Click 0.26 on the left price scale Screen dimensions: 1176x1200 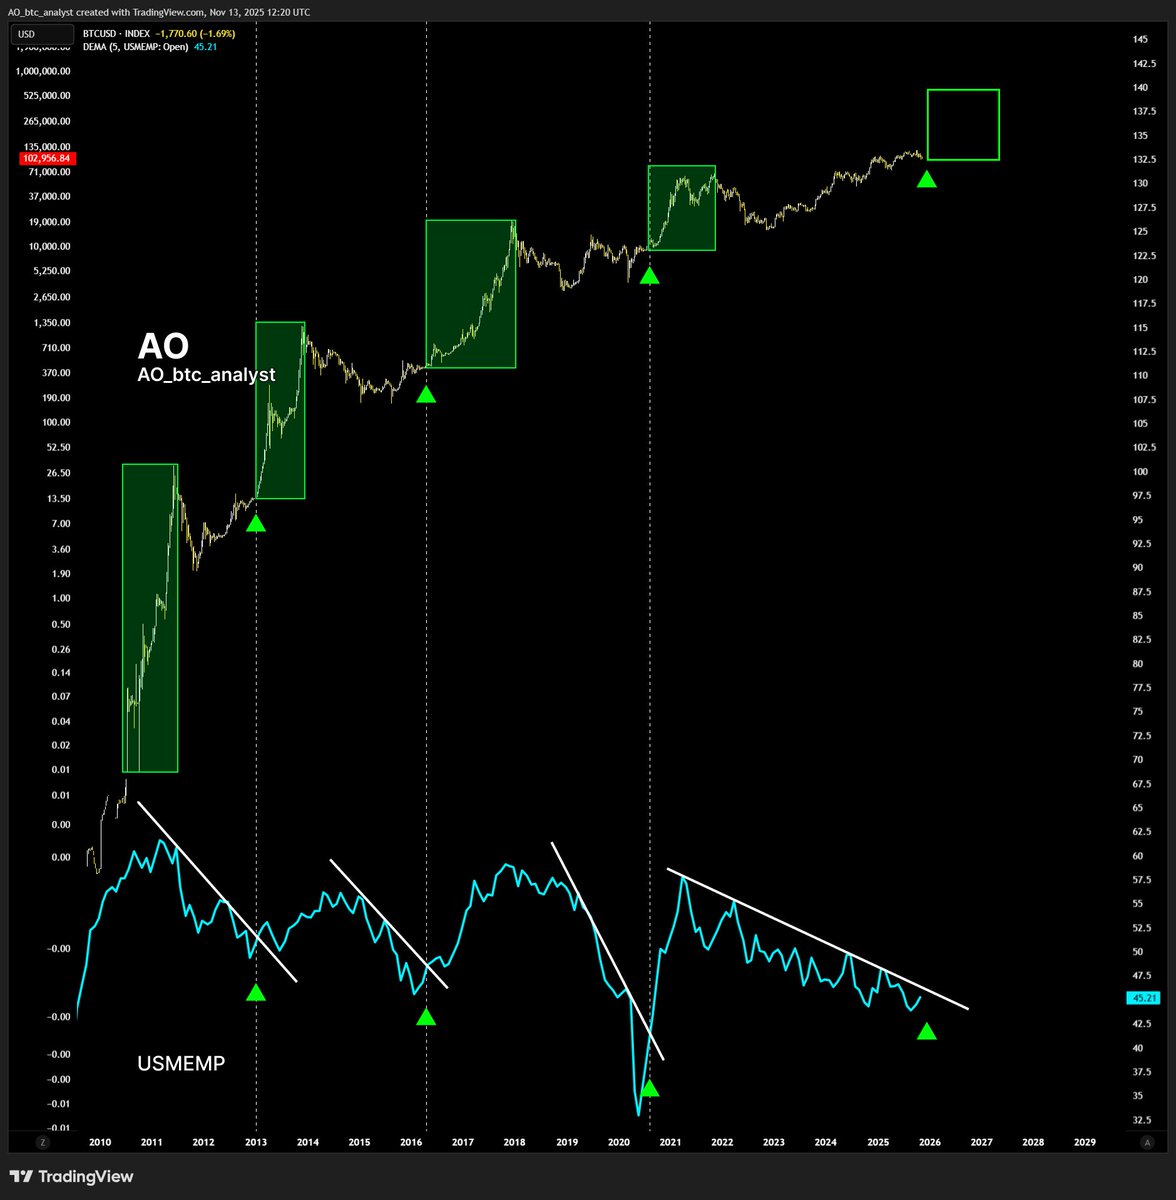pyautogui.click(x=60, y=649)
